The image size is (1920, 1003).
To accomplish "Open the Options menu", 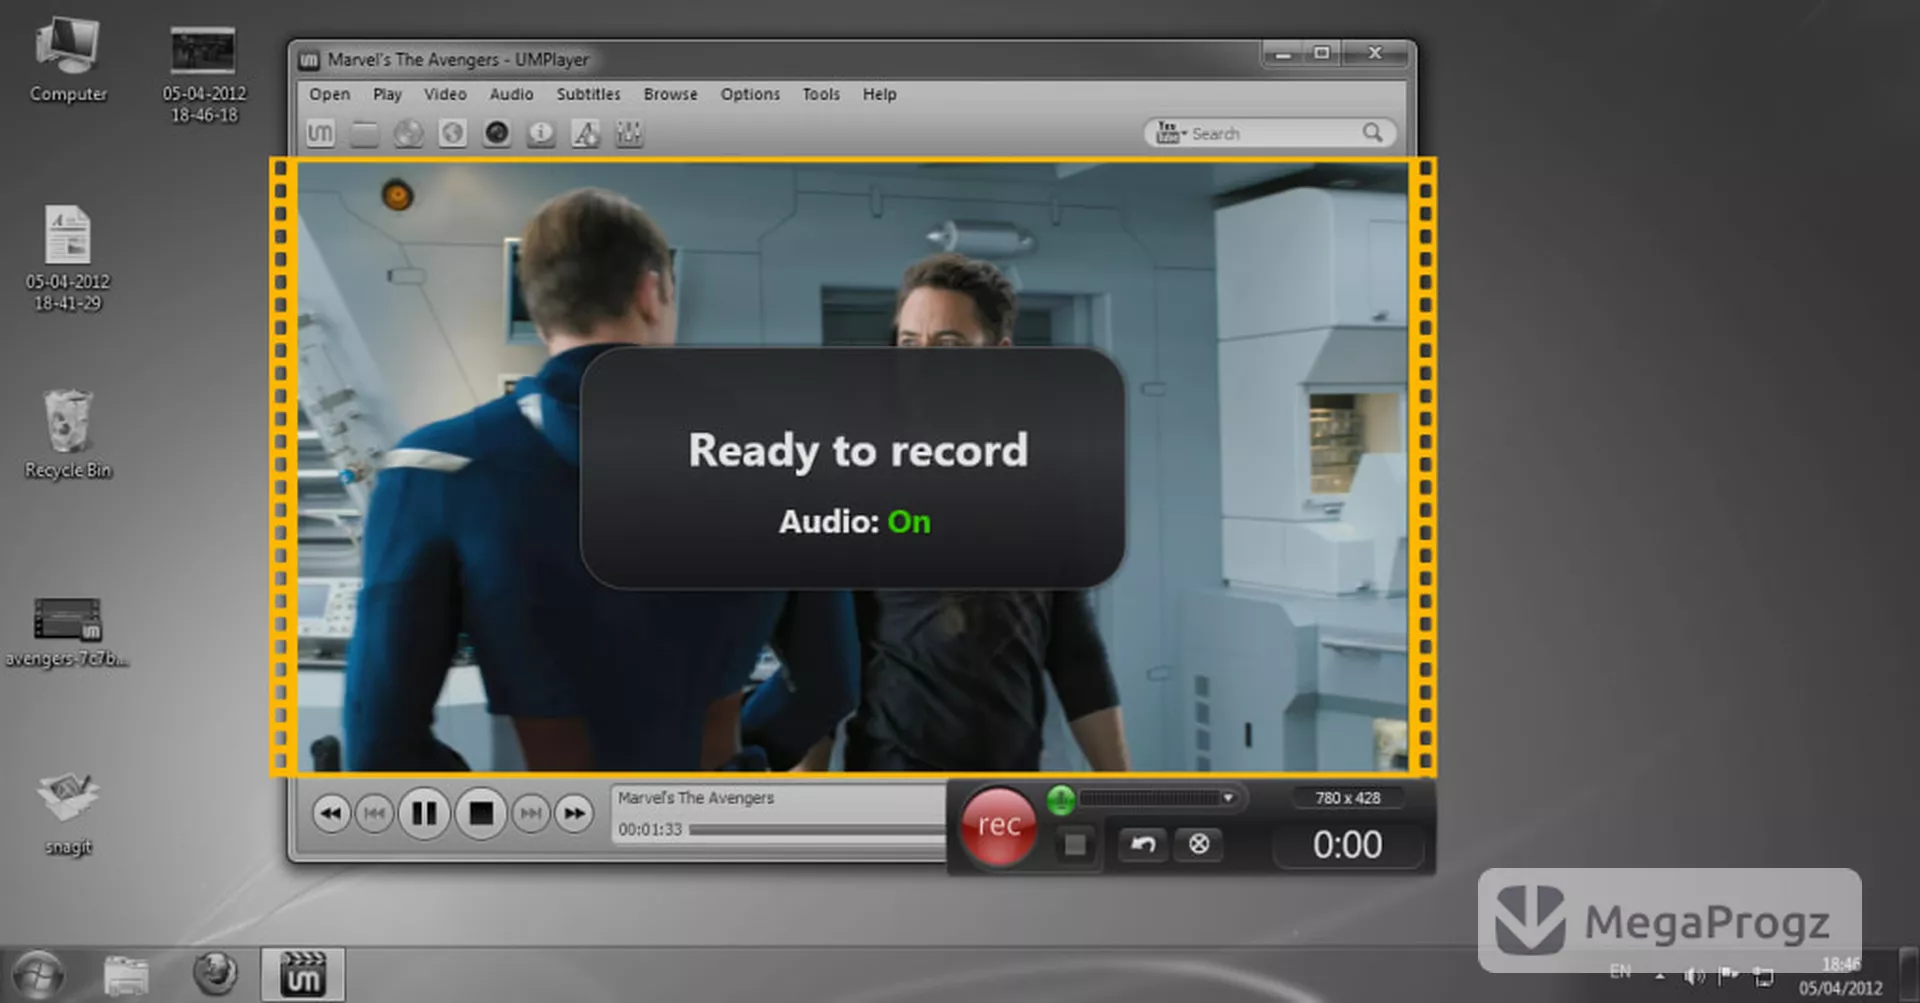I will pos(750,94).
